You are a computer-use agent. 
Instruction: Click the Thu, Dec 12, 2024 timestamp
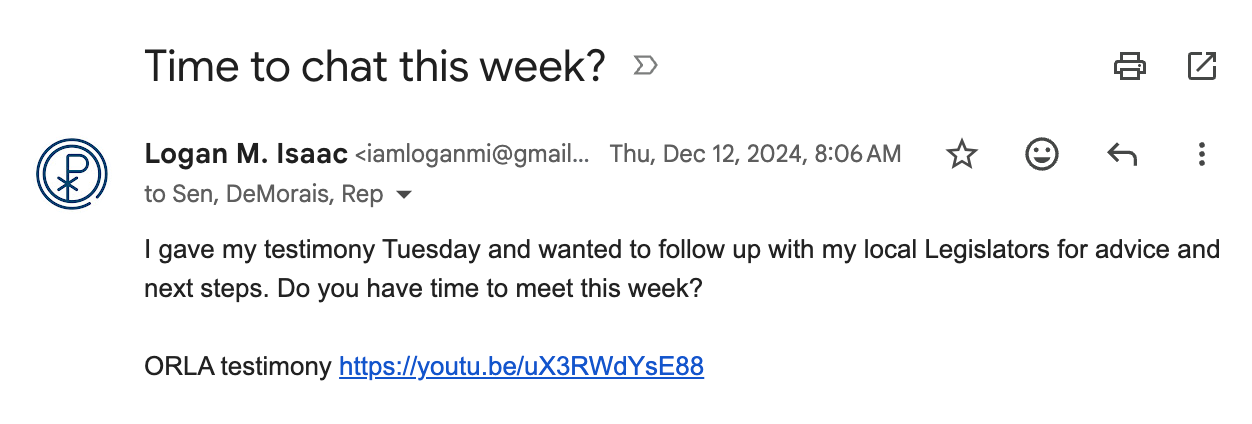(x=756, y=154)
